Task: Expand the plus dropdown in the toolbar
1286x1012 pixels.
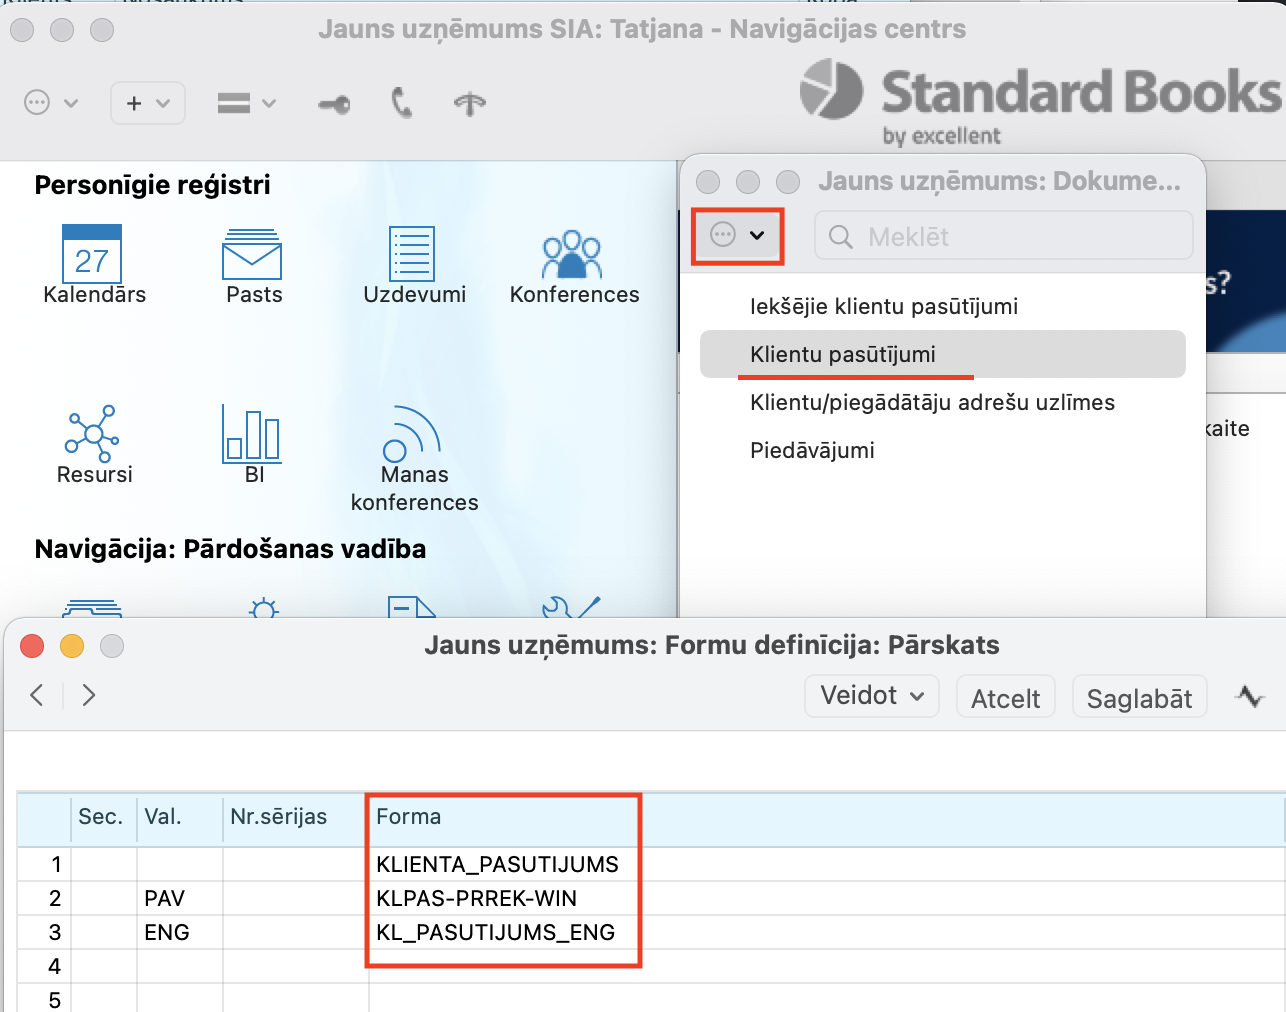Action: [x=148, y=103]
